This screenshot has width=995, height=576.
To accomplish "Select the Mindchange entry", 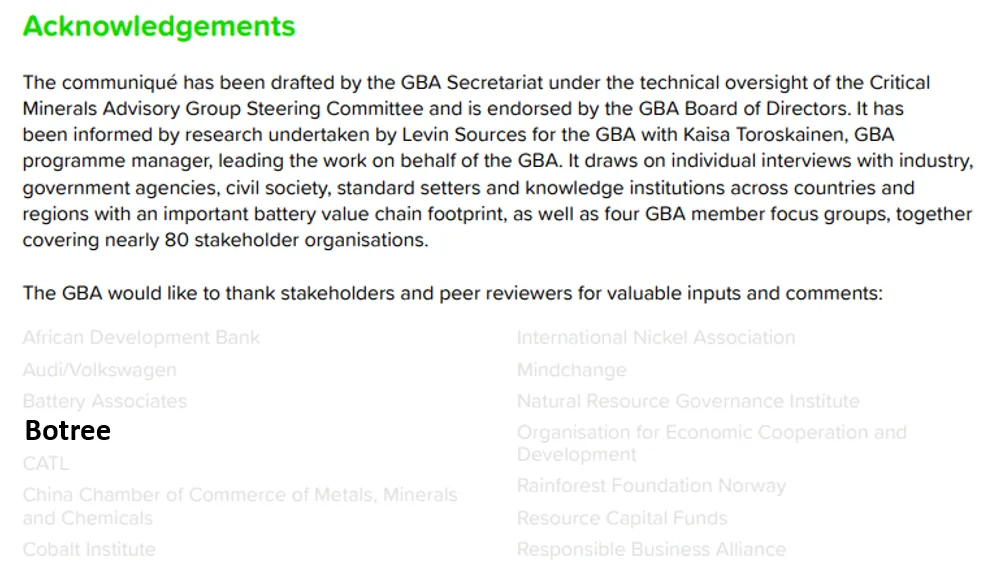I will pos(572,370).
